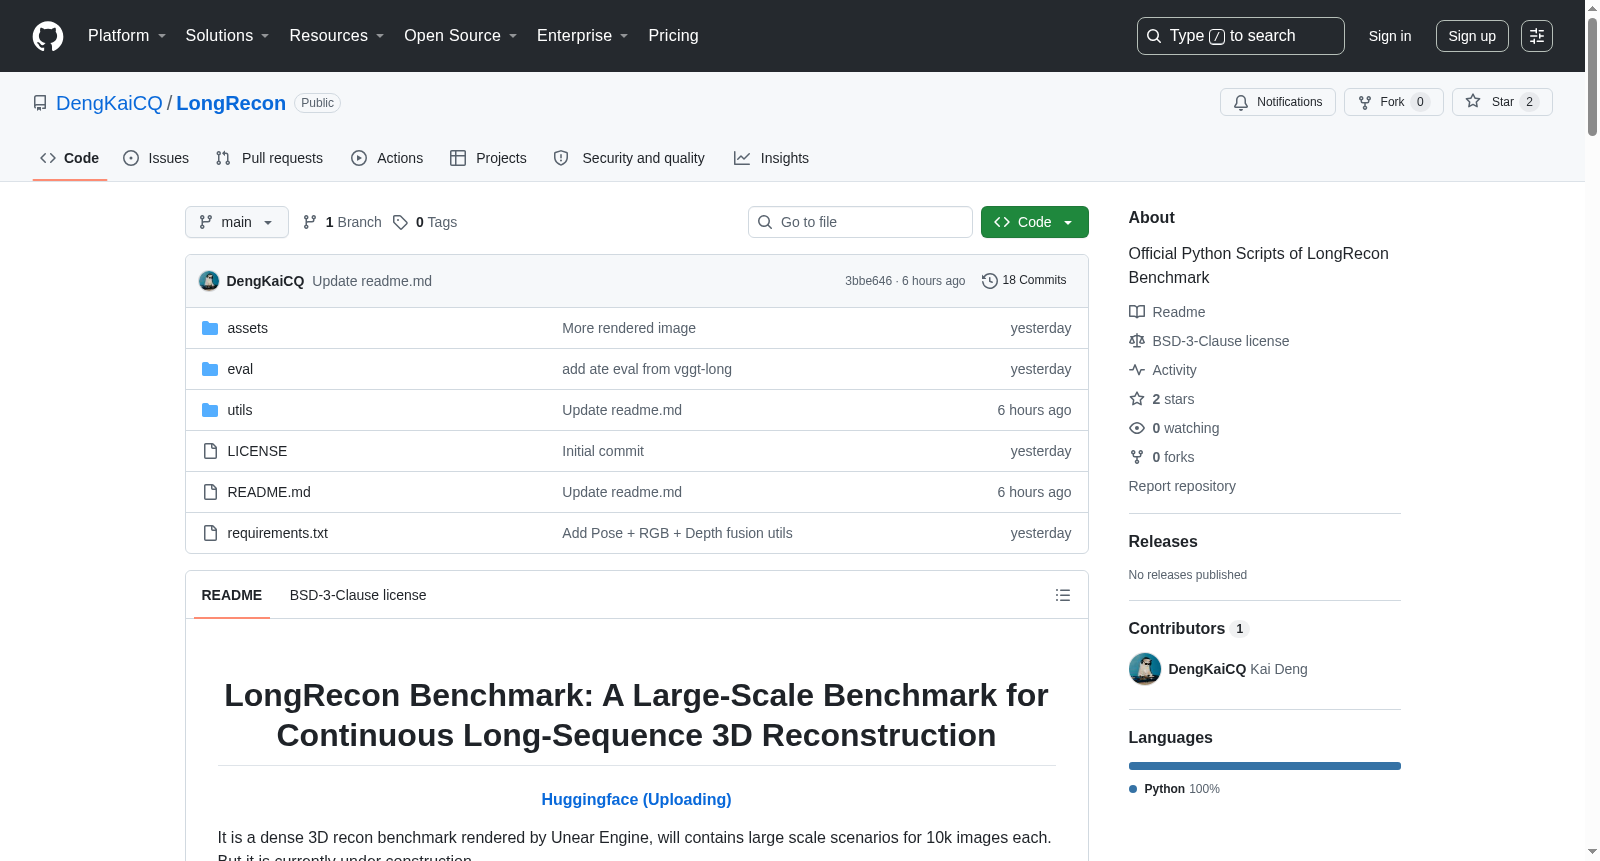1600x861 pixels.
Task: Expand the Solutions menu
Action: point(227,36)
